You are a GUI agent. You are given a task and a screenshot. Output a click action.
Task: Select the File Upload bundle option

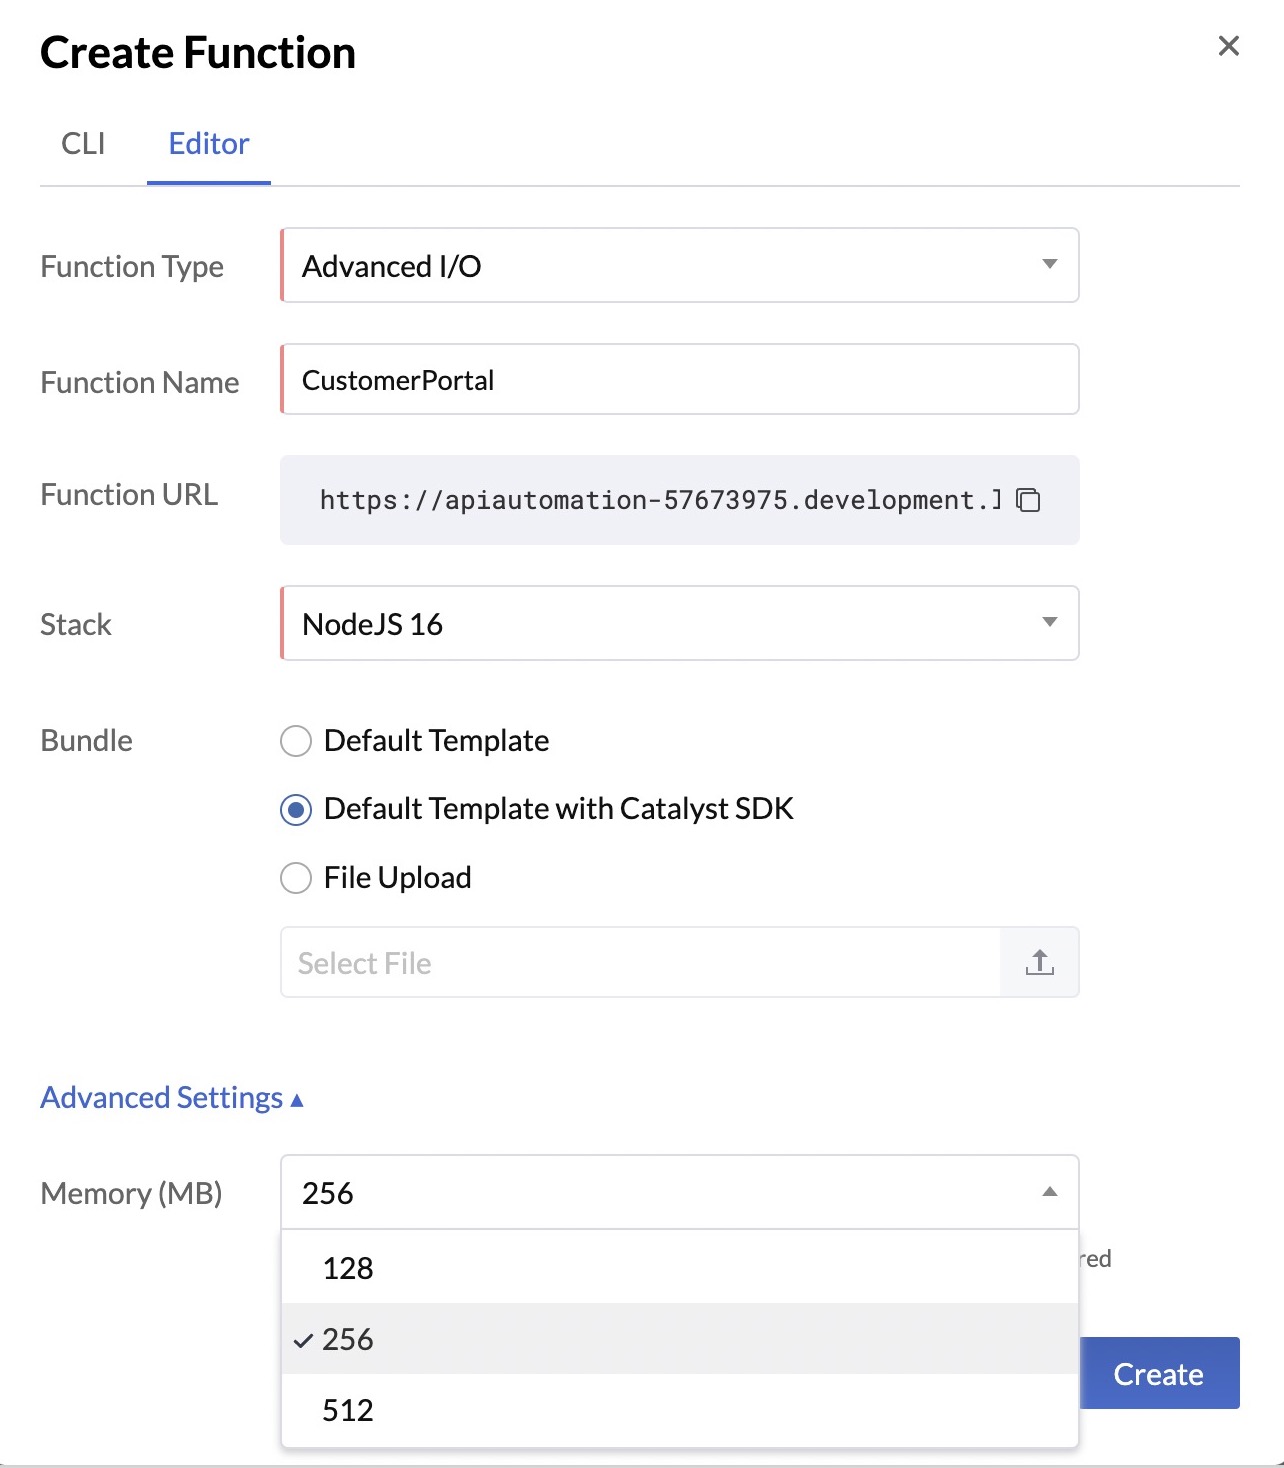(296, 878)
